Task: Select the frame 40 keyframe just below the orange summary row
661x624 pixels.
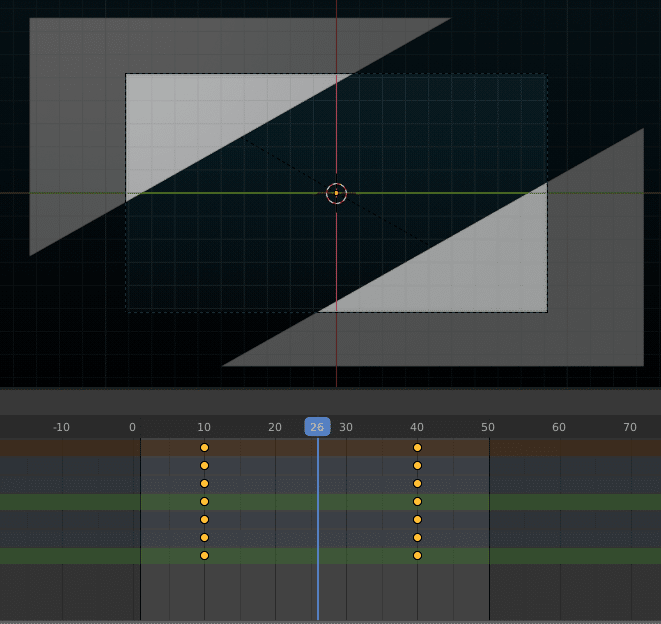Action: [417, 465]
